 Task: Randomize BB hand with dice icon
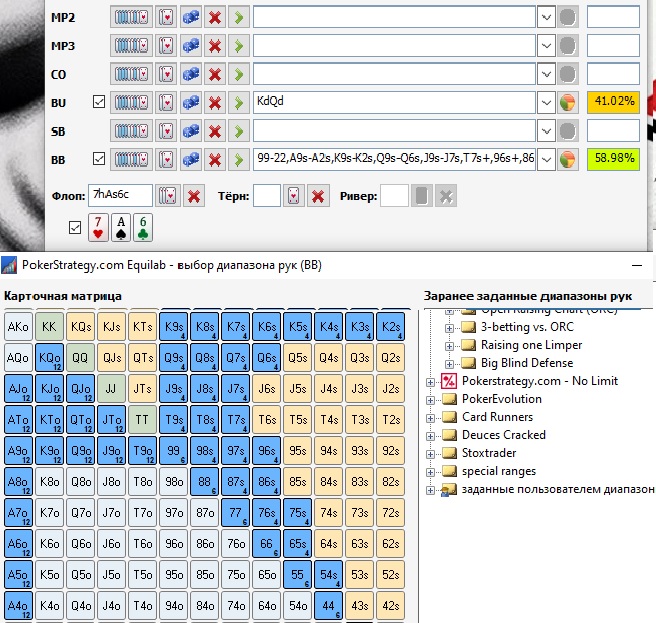click(191, 159)
